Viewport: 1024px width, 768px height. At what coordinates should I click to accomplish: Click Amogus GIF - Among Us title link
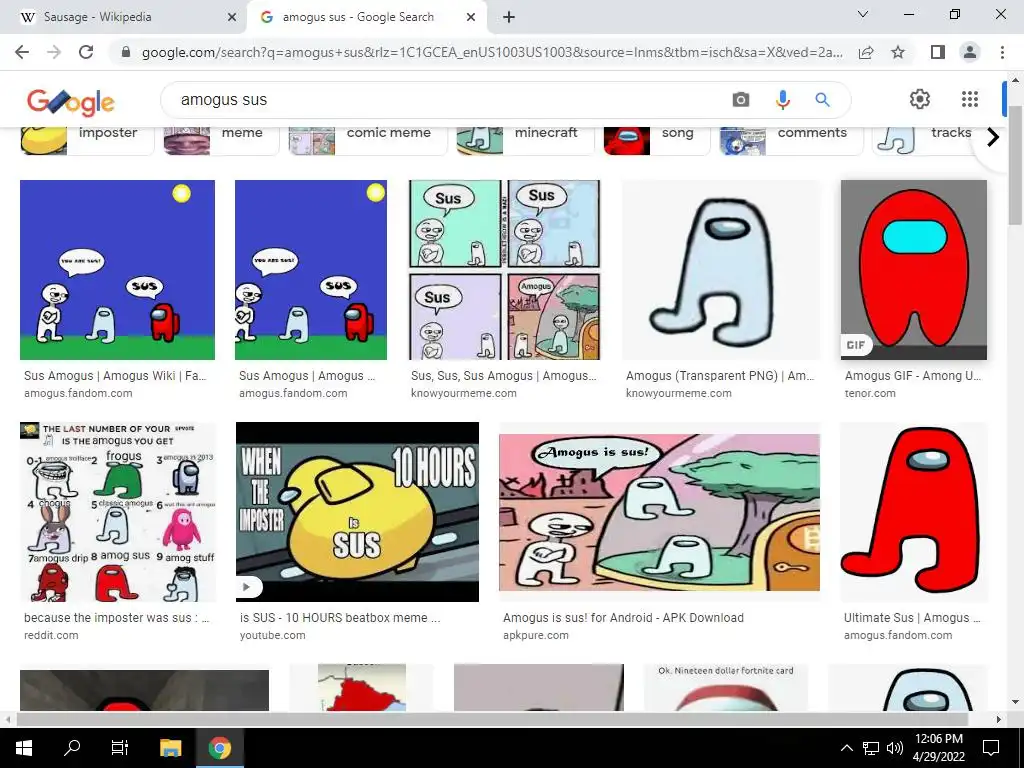[912, 376]
